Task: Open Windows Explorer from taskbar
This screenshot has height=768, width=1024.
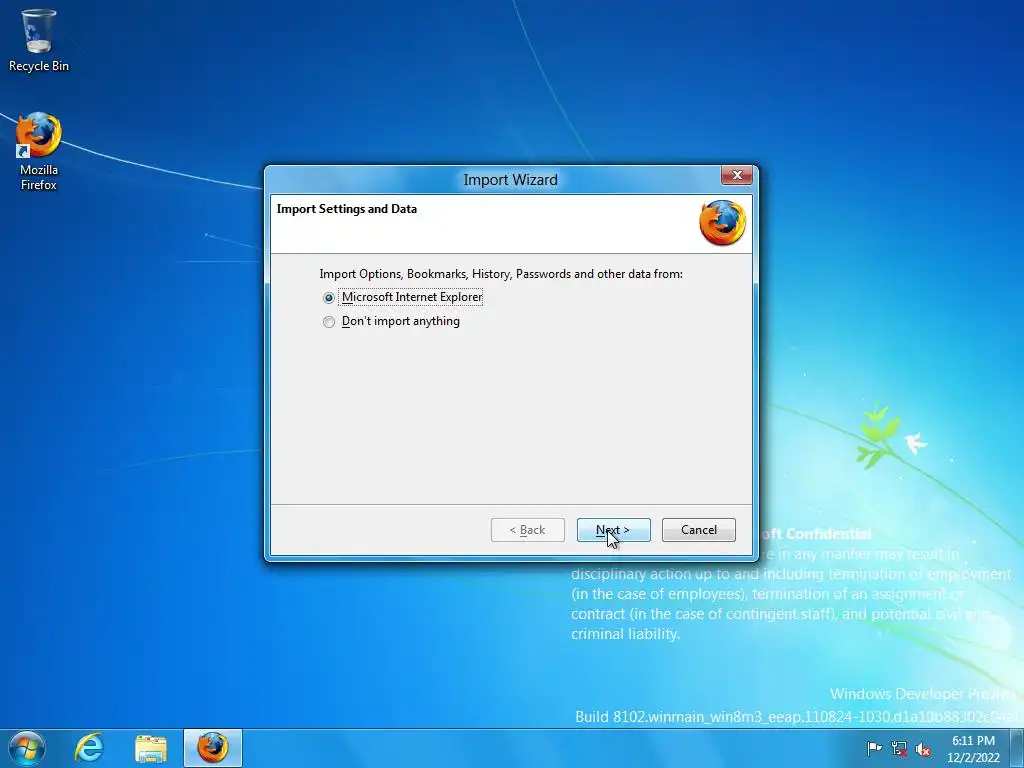Action: [151, 748]
